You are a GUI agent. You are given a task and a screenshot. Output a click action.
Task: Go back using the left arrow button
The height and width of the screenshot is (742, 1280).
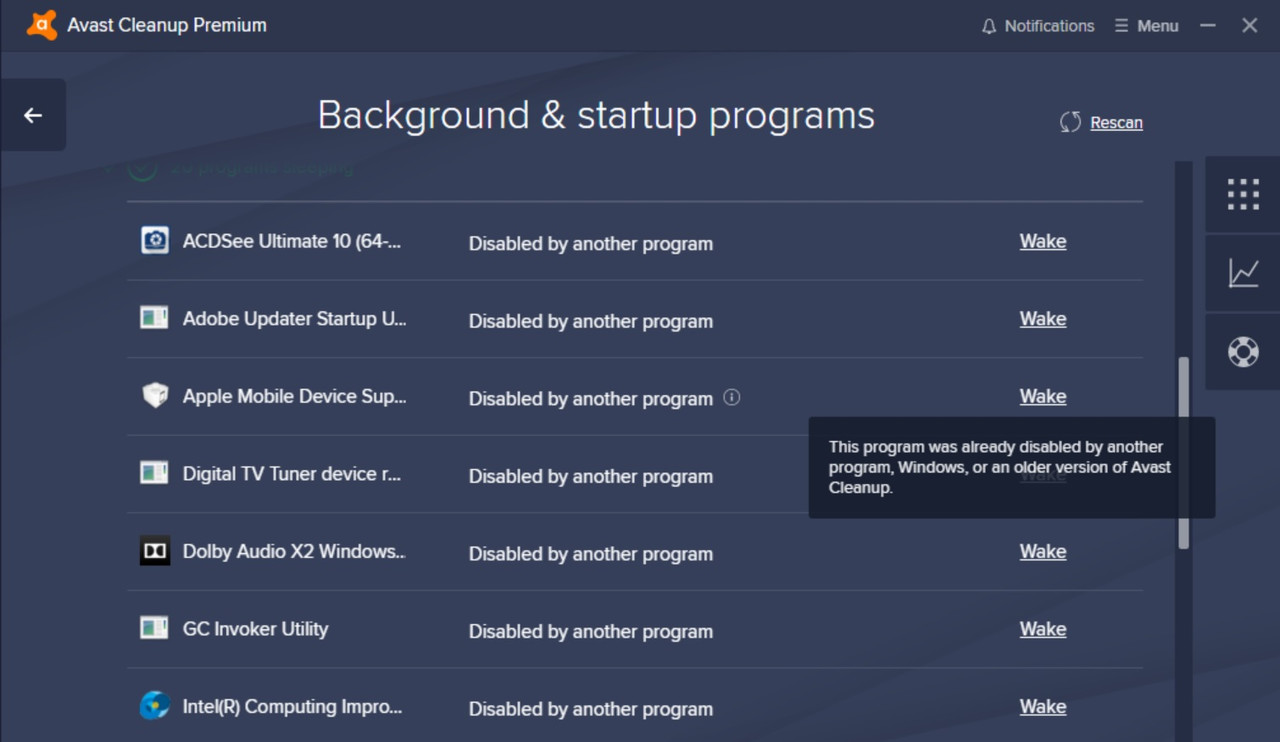coord(33,115)
